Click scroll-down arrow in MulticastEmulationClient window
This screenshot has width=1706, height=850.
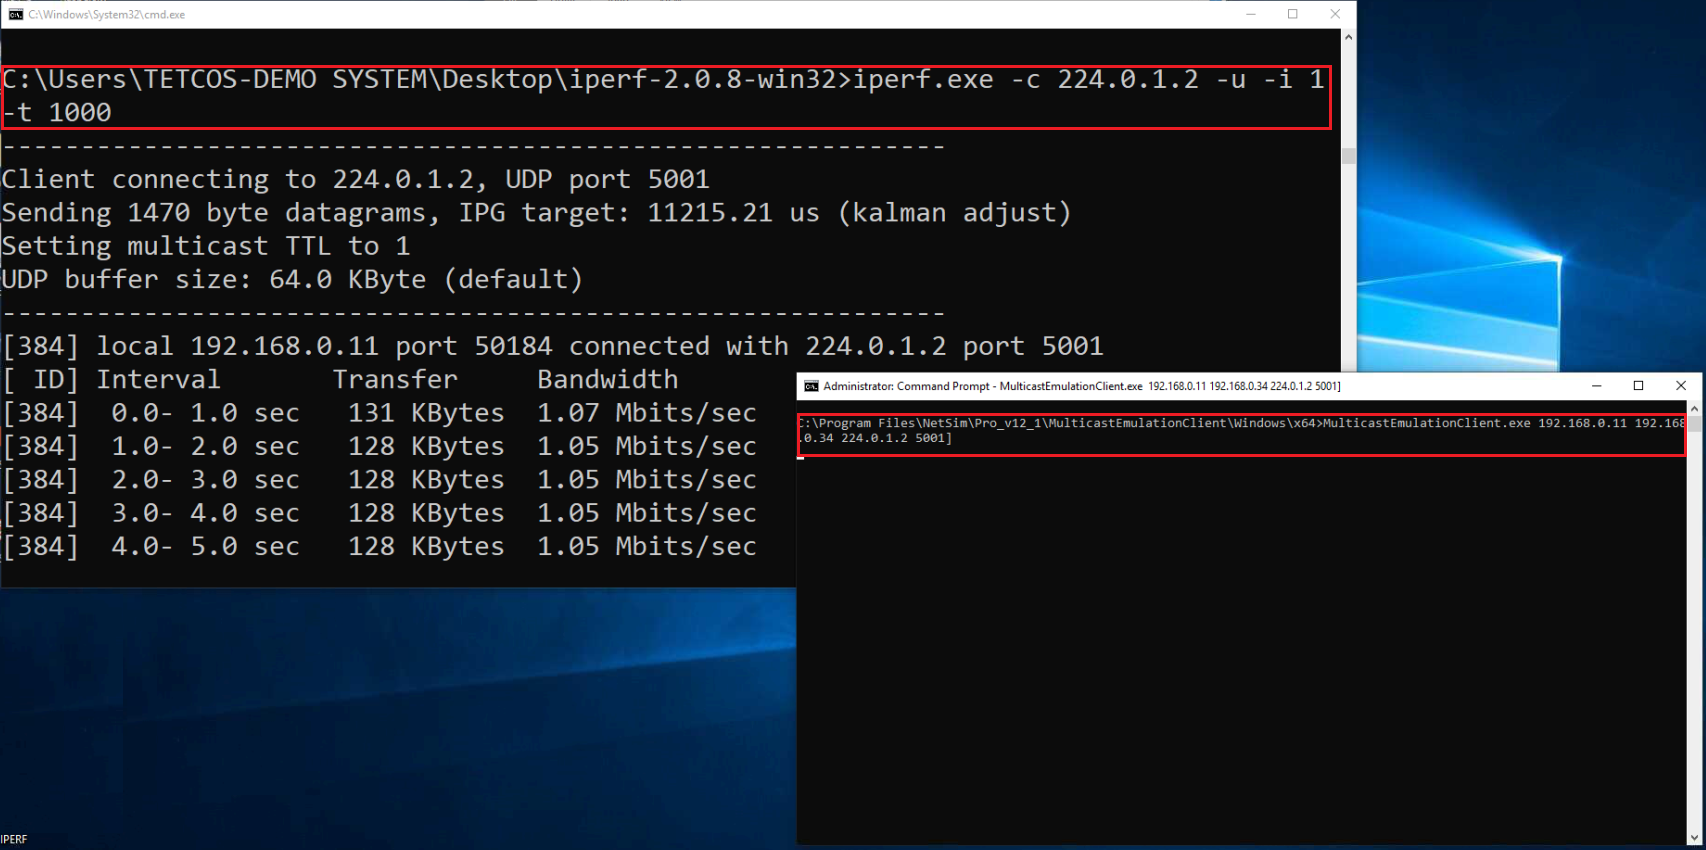[1694, 838]
